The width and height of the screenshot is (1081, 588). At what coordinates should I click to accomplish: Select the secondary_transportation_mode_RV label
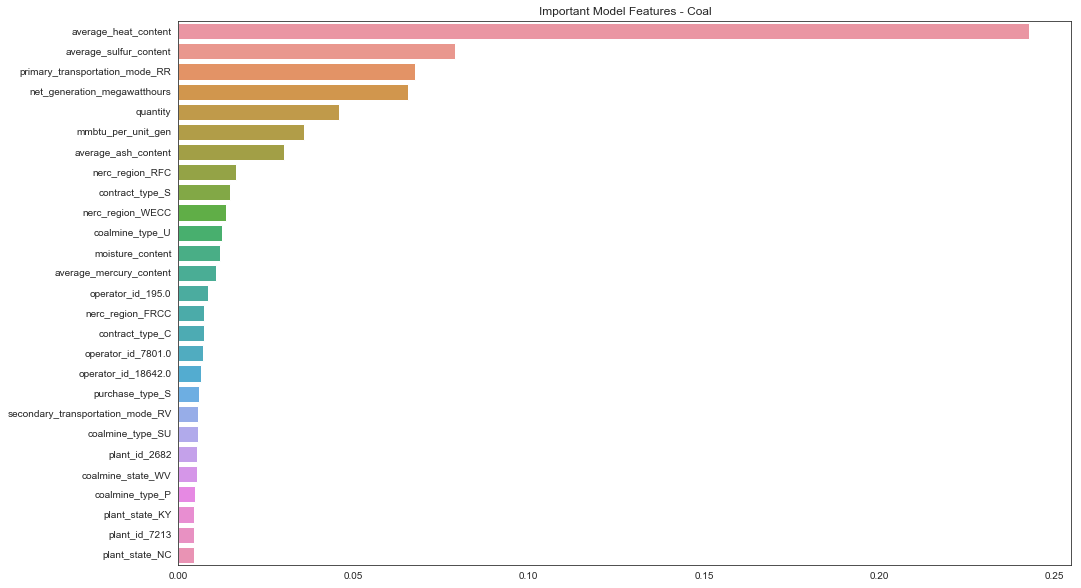point(90,414)
